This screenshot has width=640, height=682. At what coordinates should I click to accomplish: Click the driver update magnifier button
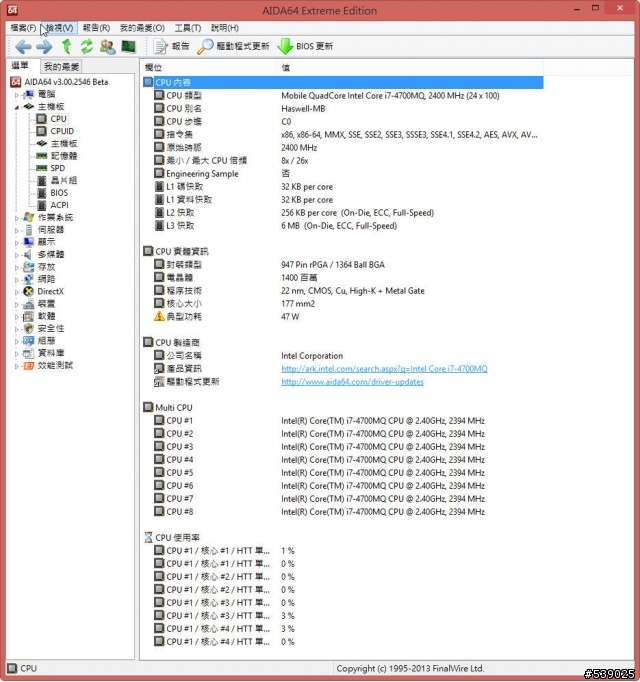tap(233, 47)
